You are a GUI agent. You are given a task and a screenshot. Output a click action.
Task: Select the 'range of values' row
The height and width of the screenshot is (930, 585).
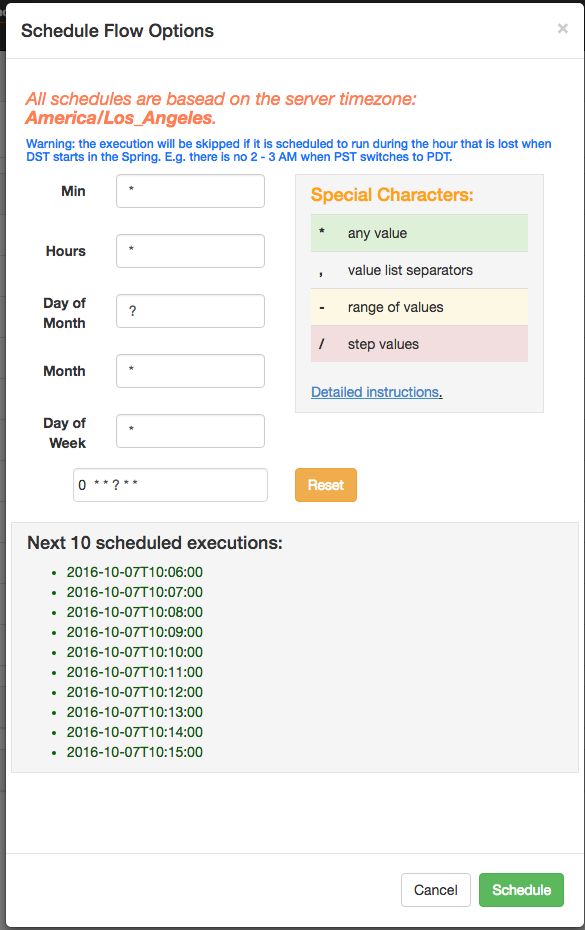pos(419,307)
